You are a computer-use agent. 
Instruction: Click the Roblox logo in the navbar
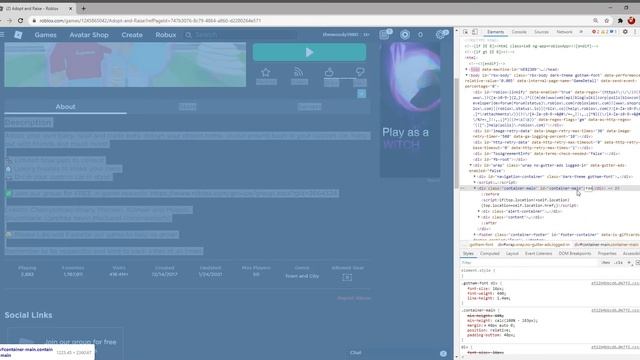pos(18,35)
